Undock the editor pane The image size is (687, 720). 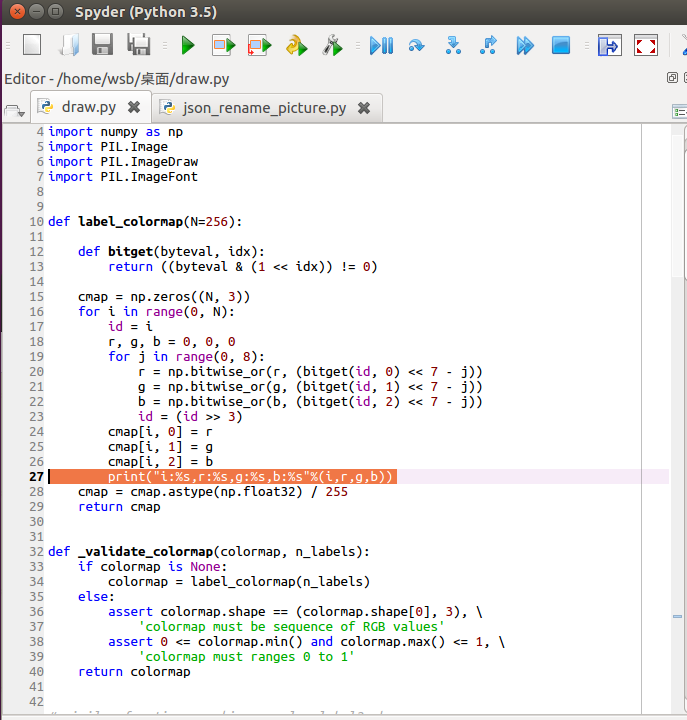click(x=672, y=78)
